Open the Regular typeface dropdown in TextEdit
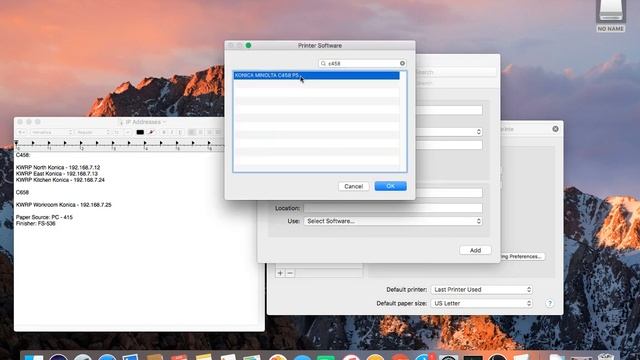 (93, 132)
